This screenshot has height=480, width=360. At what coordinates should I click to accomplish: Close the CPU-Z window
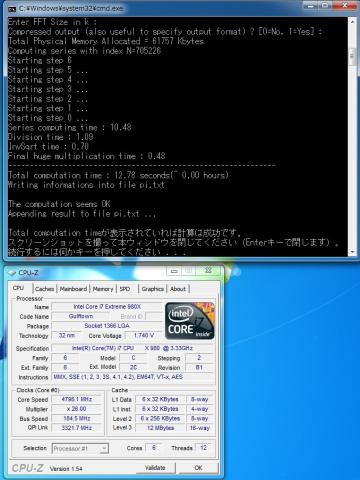tap(209, 271)
